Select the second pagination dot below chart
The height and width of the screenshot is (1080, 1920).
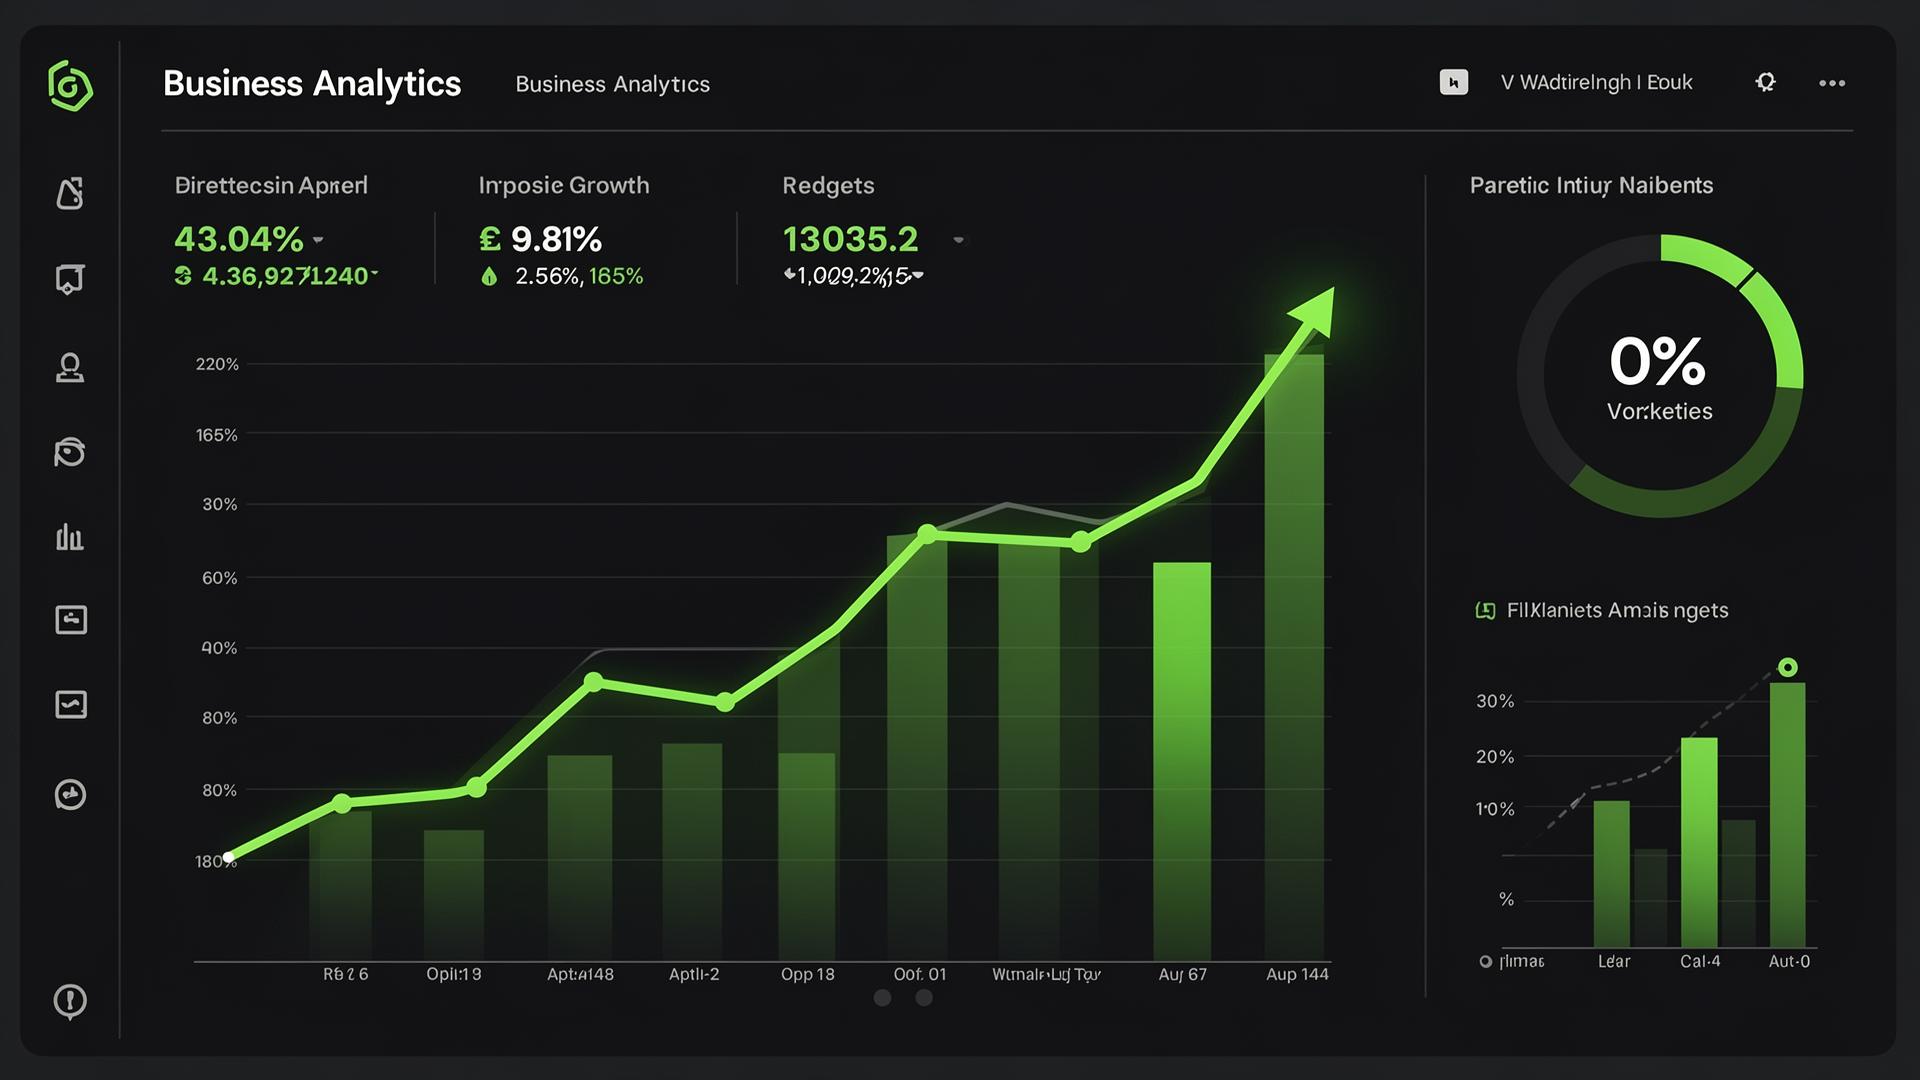[924, 997]
